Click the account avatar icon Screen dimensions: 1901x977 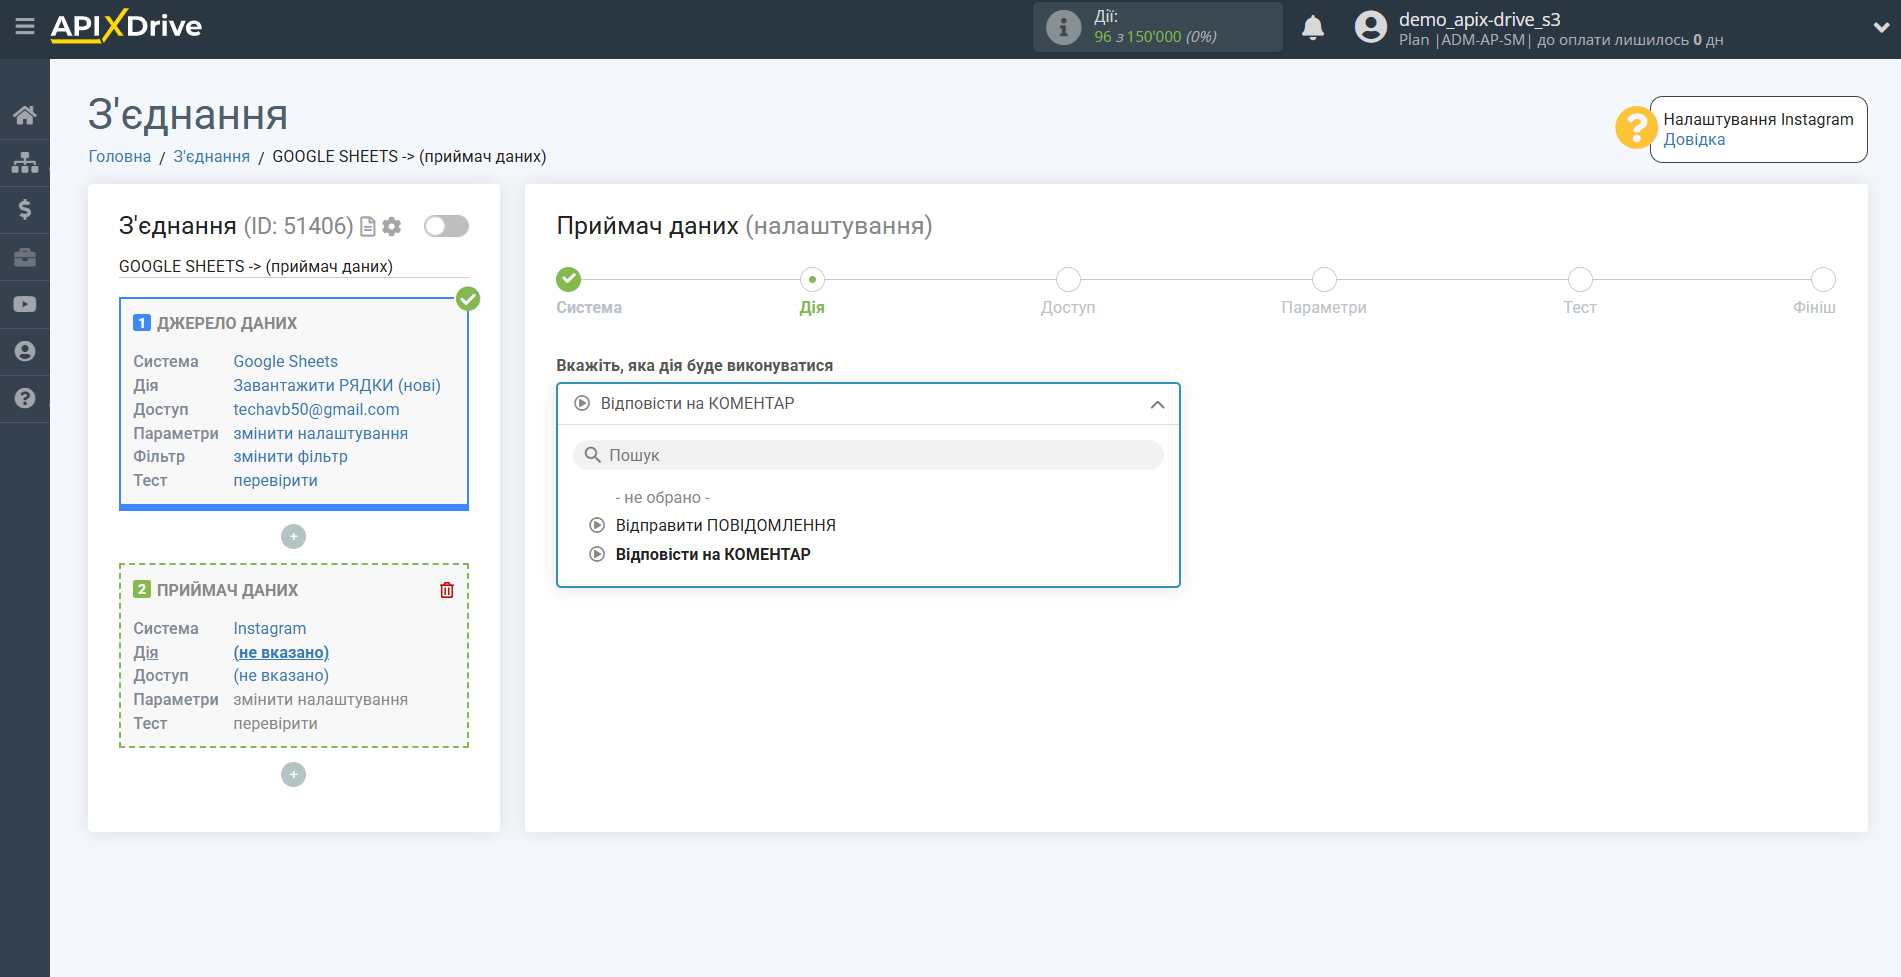click(x=1371, y=27)
